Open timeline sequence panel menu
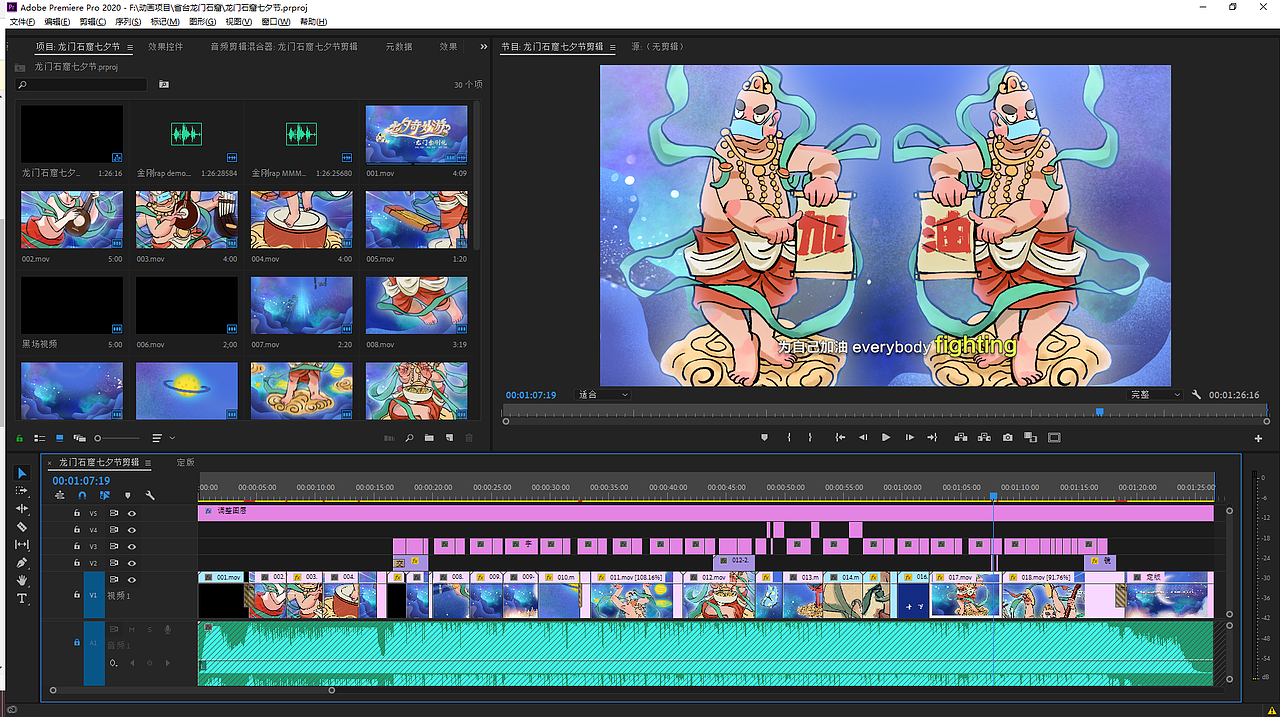This screenshot has width=1280, height=717. (148, 463)
